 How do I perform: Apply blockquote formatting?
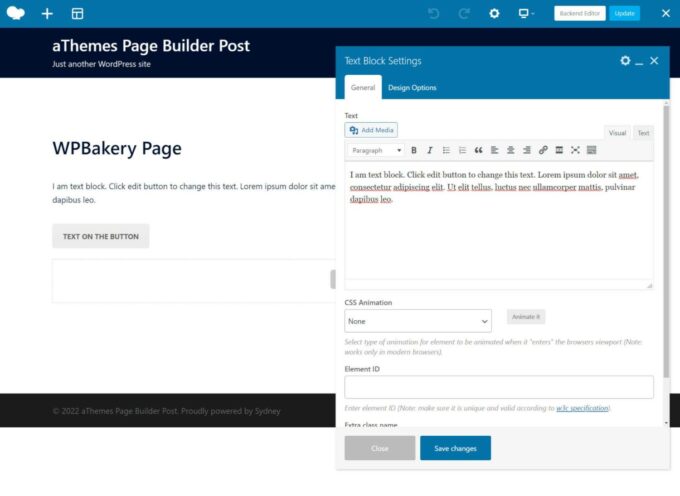[x=478, y=150]
